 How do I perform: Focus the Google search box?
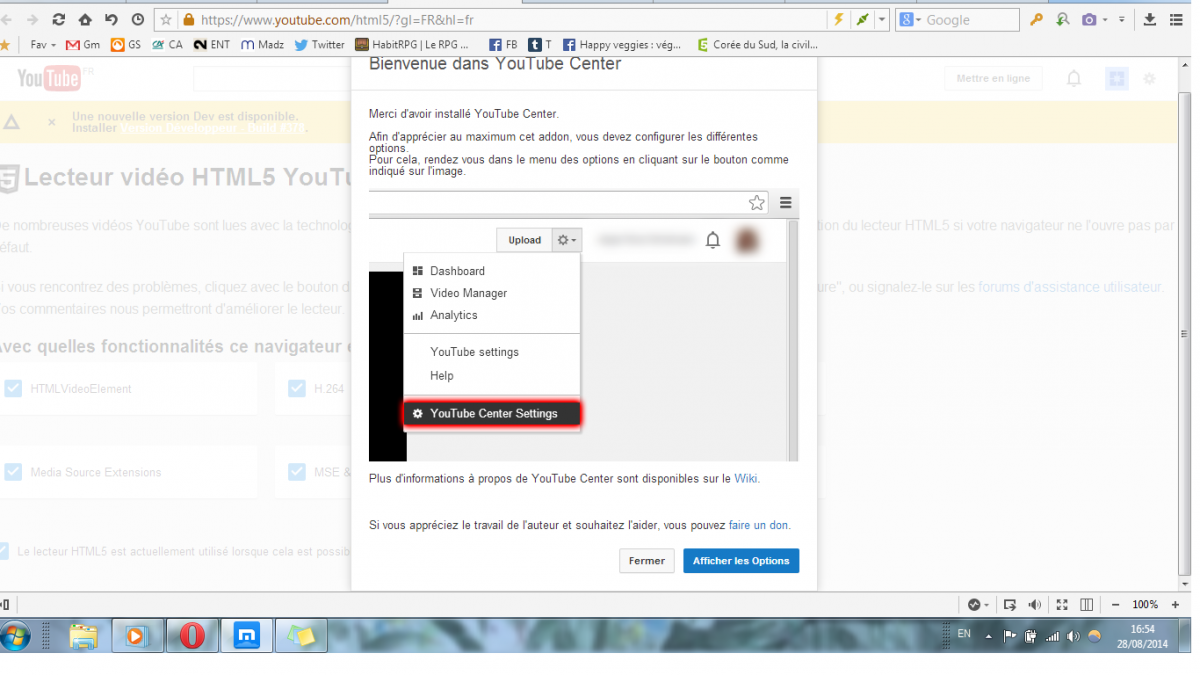click(968, 20)
